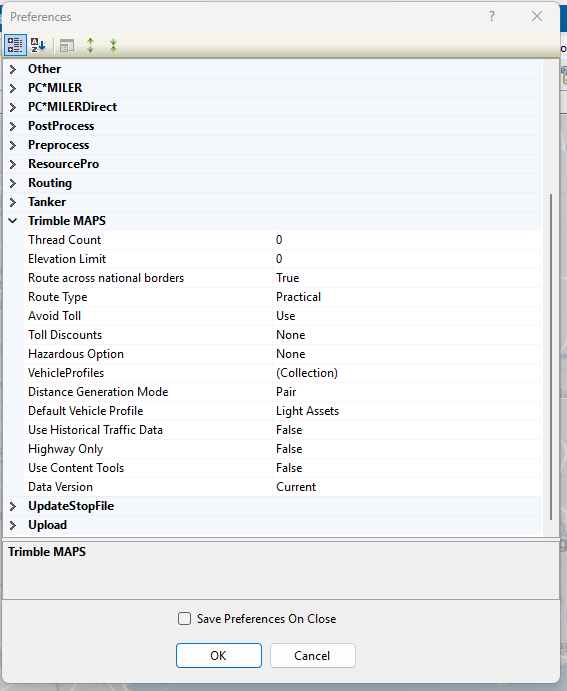The height and width of the screenshot is (691, 567).
Task: Expand the Upload category
Action: [x=13, y=525]
